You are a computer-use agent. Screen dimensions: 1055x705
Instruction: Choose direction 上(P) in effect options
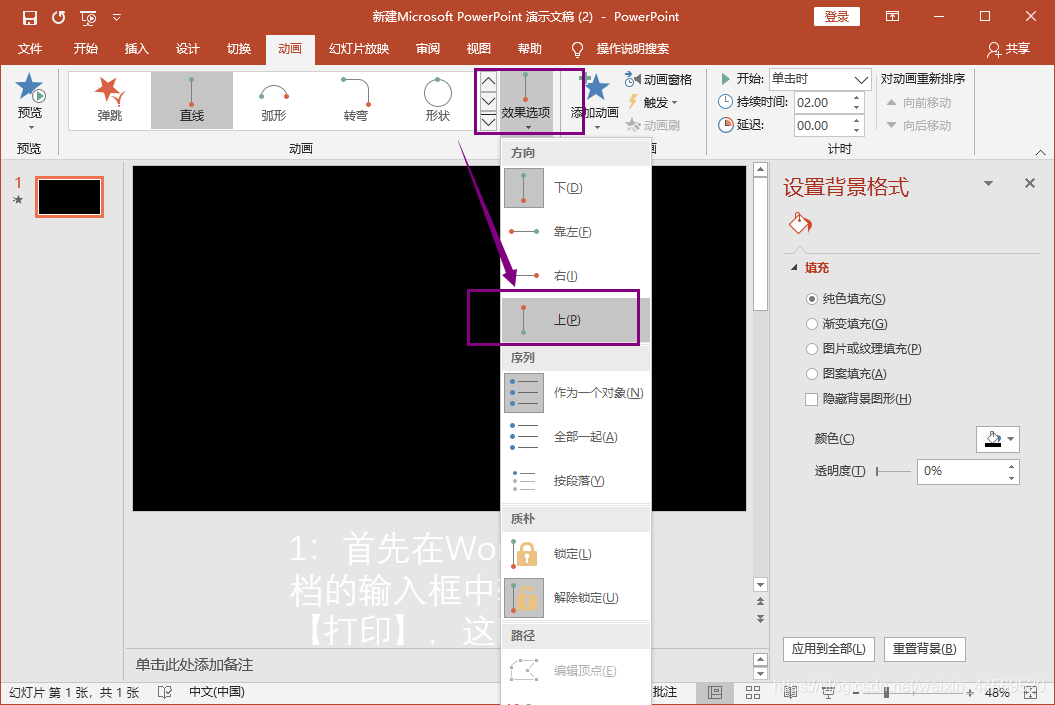coord(577,320)
